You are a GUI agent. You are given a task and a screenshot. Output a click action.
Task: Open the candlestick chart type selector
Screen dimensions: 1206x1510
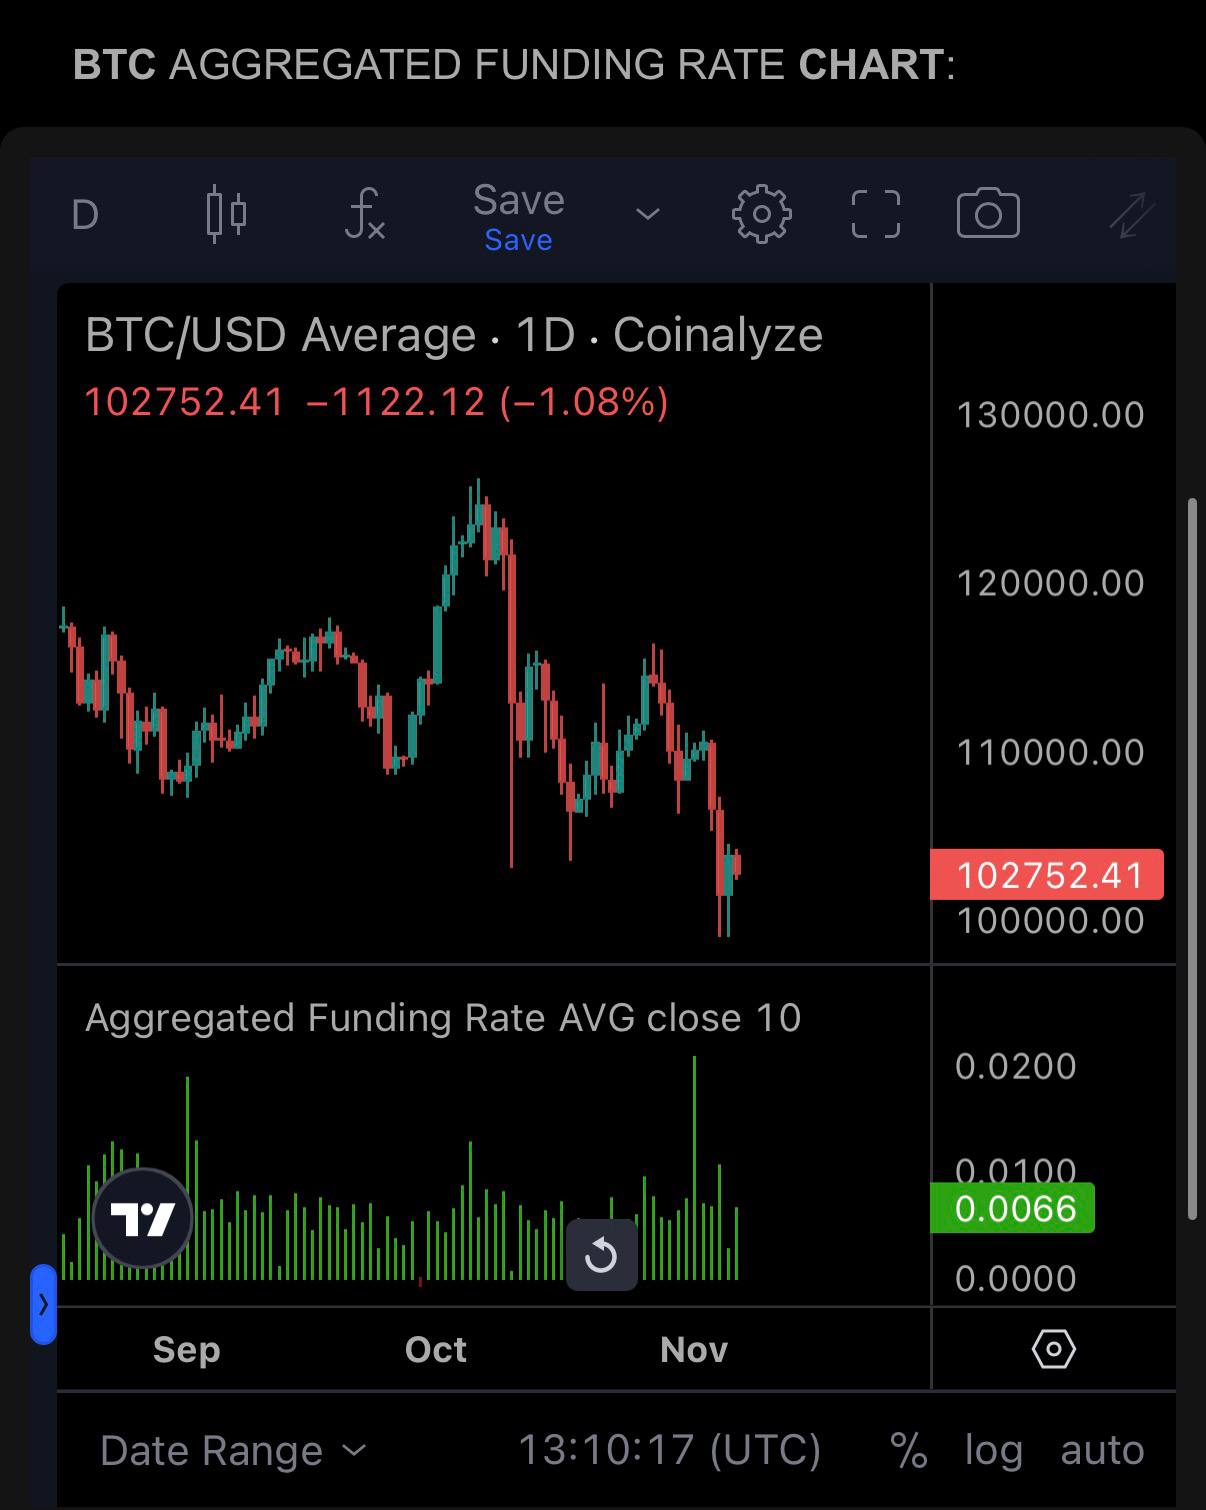[x=226, y=214]
